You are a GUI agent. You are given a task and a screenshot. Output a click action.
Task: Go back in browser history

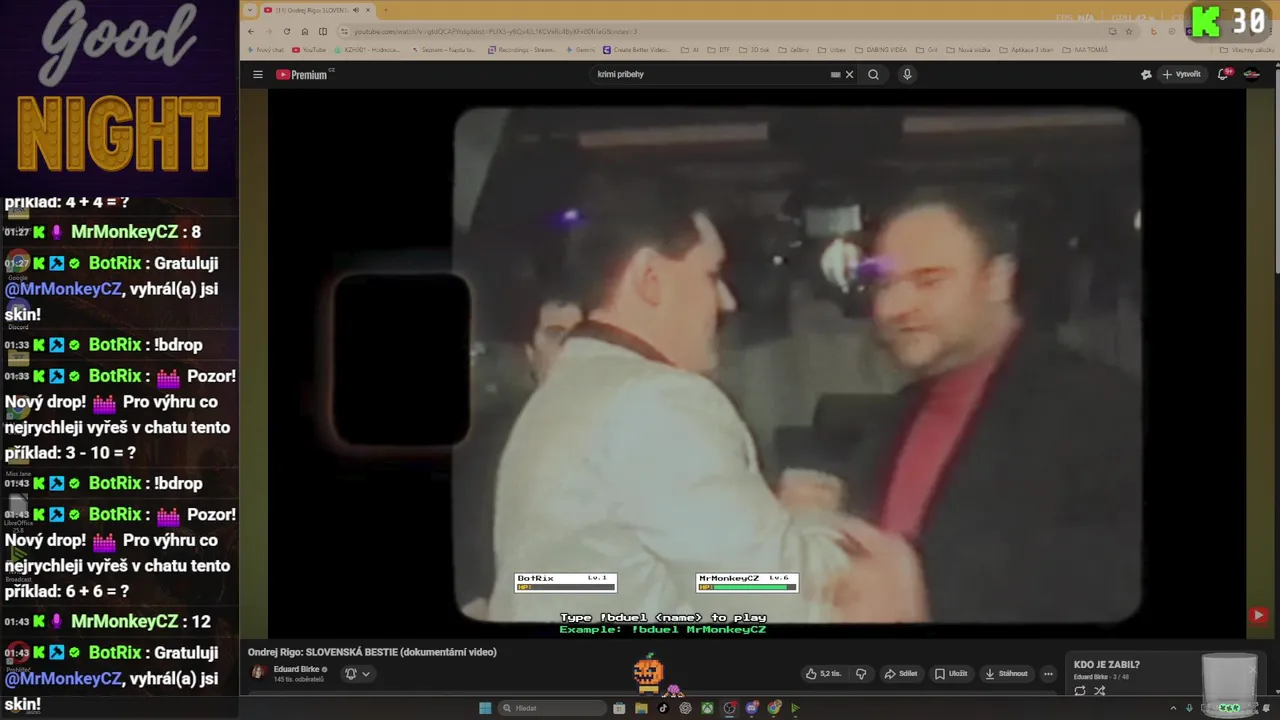pyautogui.click(x=251, y=31)
